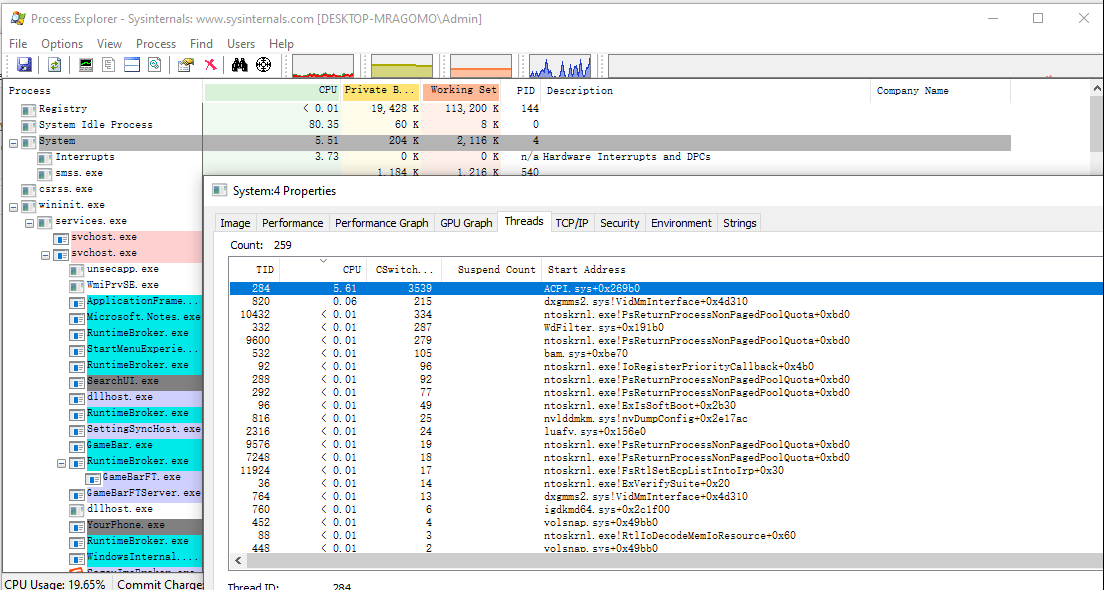Click the Registry process icon
Viewport: 1104px width, 590px height.
tap(28, 109)
